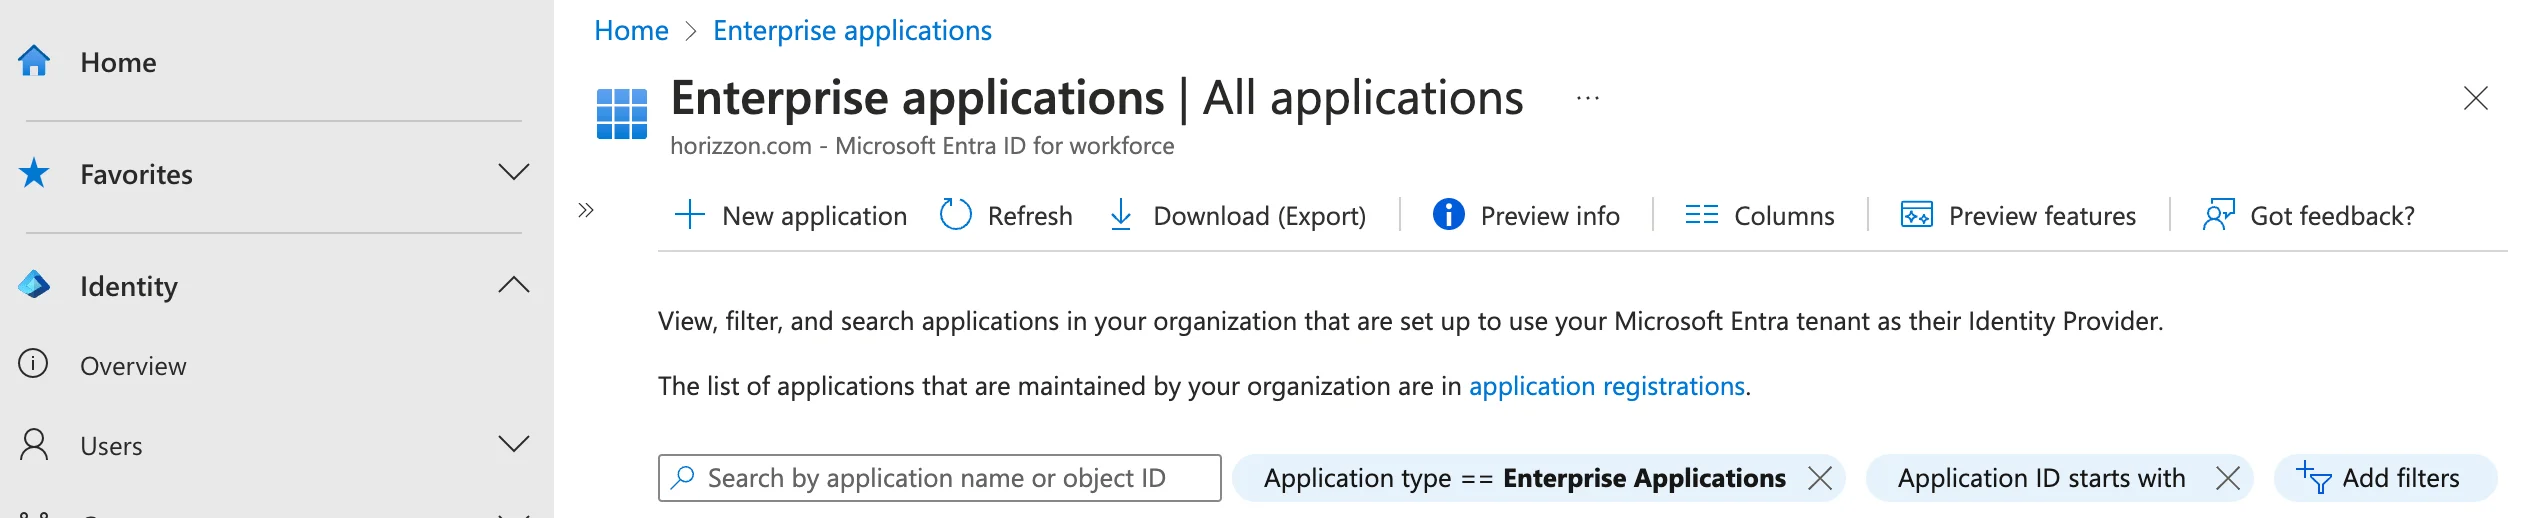Click Download (Export) button label

pyautogui.click(x=1260, y=216)
